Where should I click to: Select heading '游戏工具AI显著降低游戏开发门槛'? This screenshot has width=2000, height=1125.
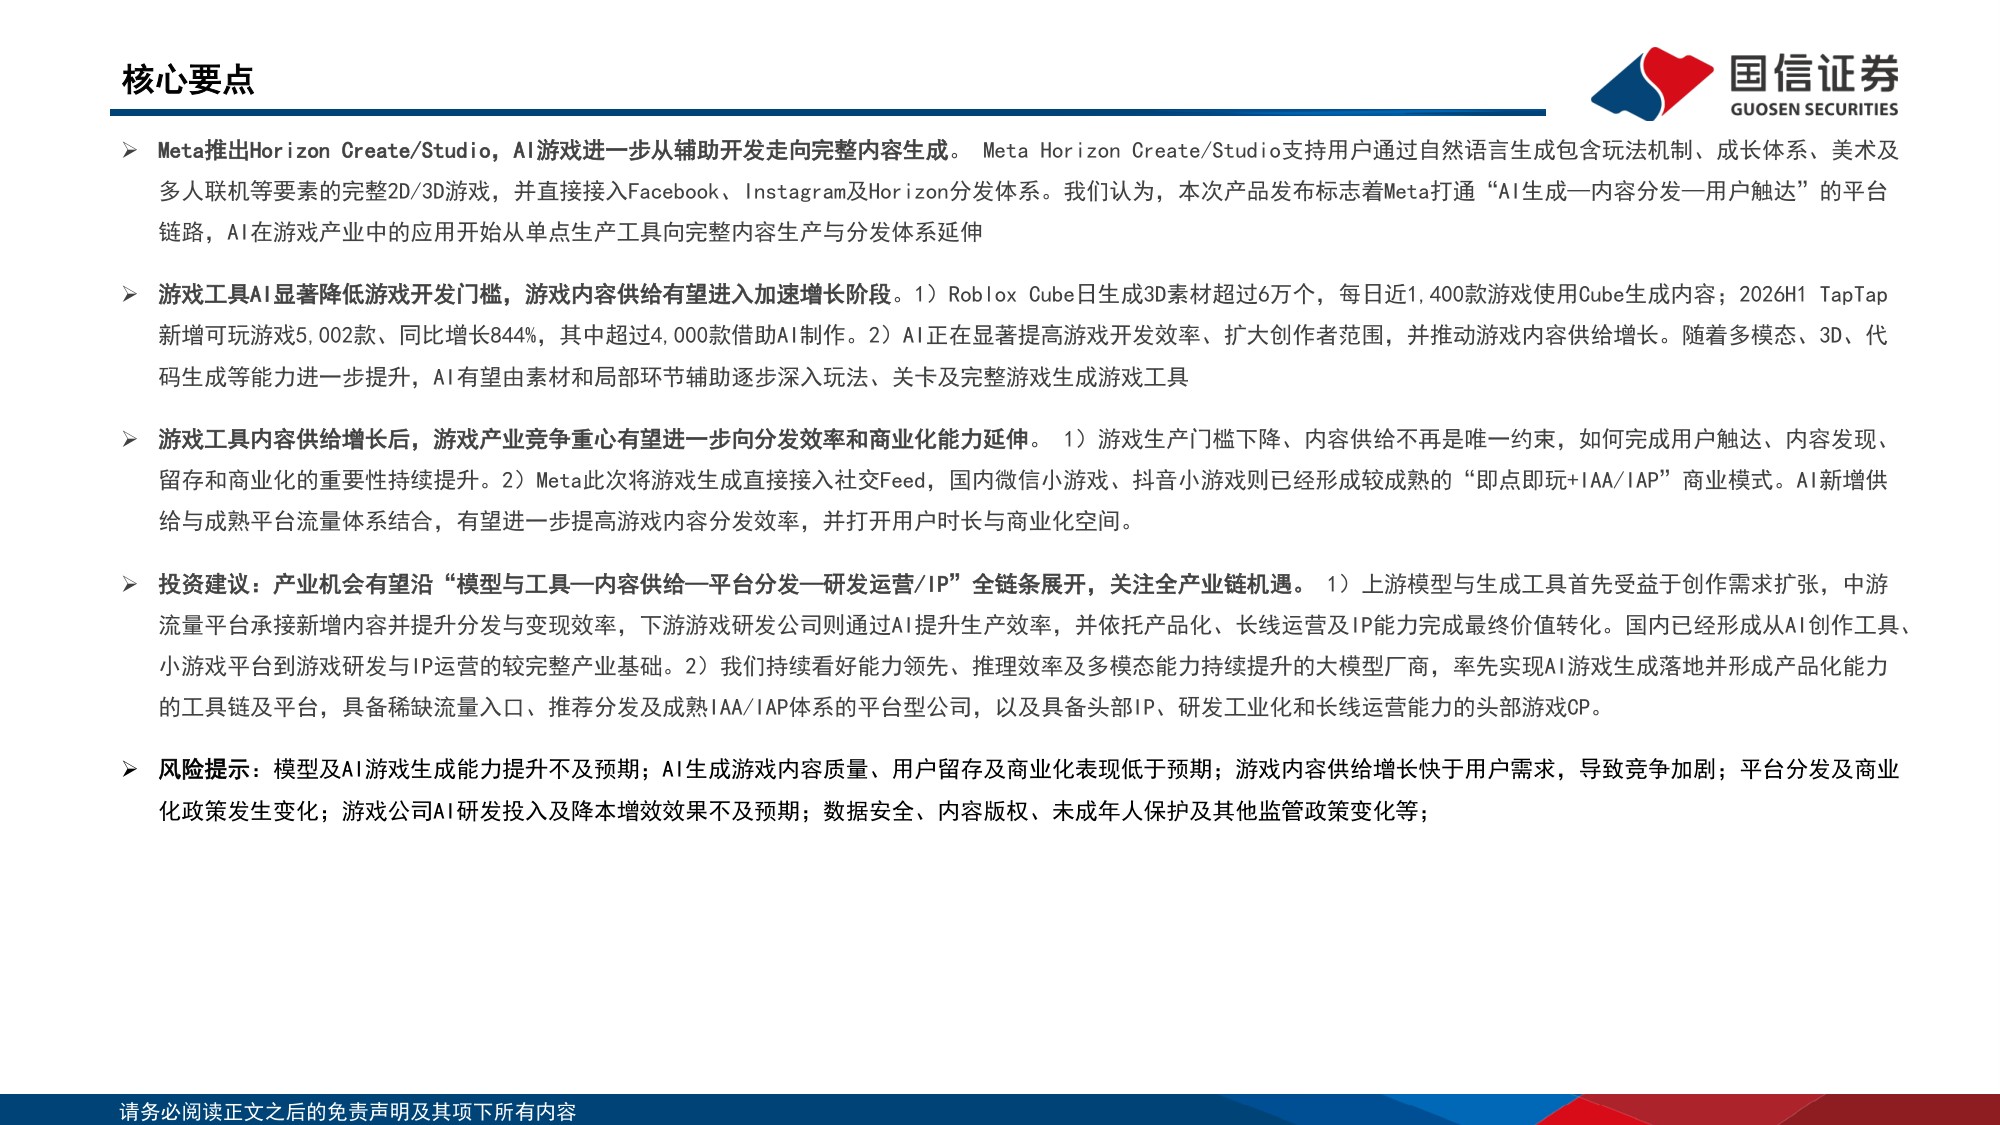(330, 295)
